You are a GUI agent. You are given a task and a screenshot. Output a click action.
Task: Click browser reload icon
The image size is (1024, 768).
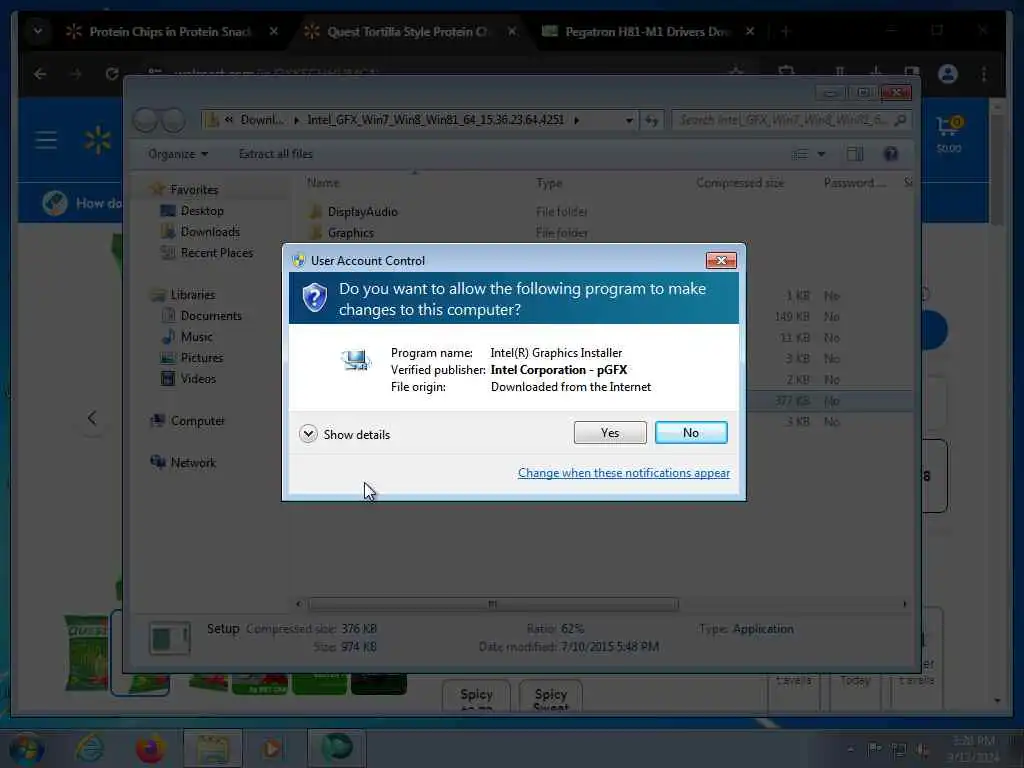click(112, 74)
